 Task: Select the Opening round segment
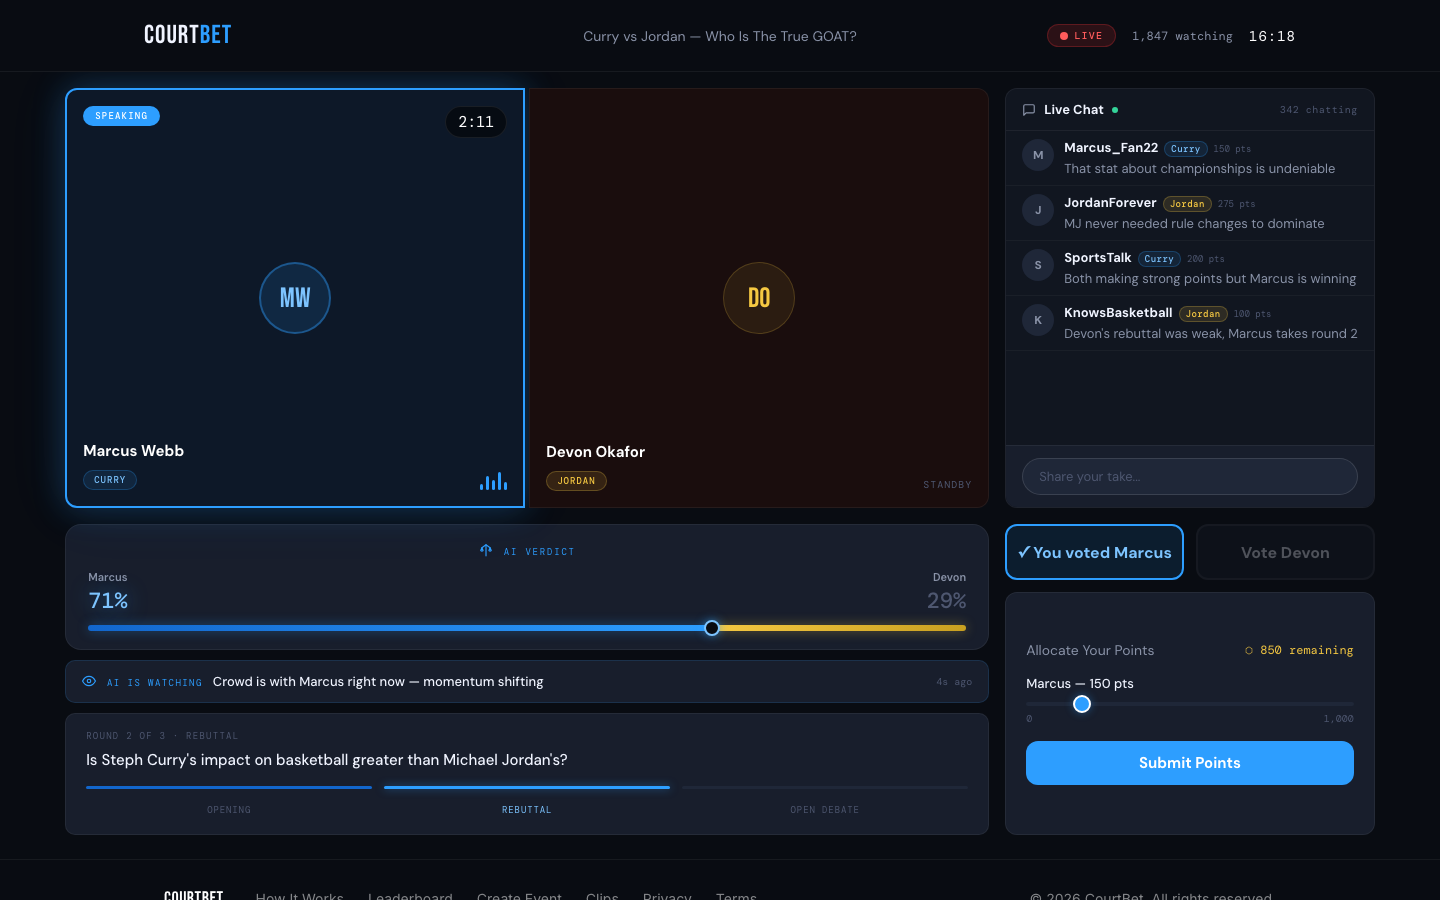coord(229,798)
